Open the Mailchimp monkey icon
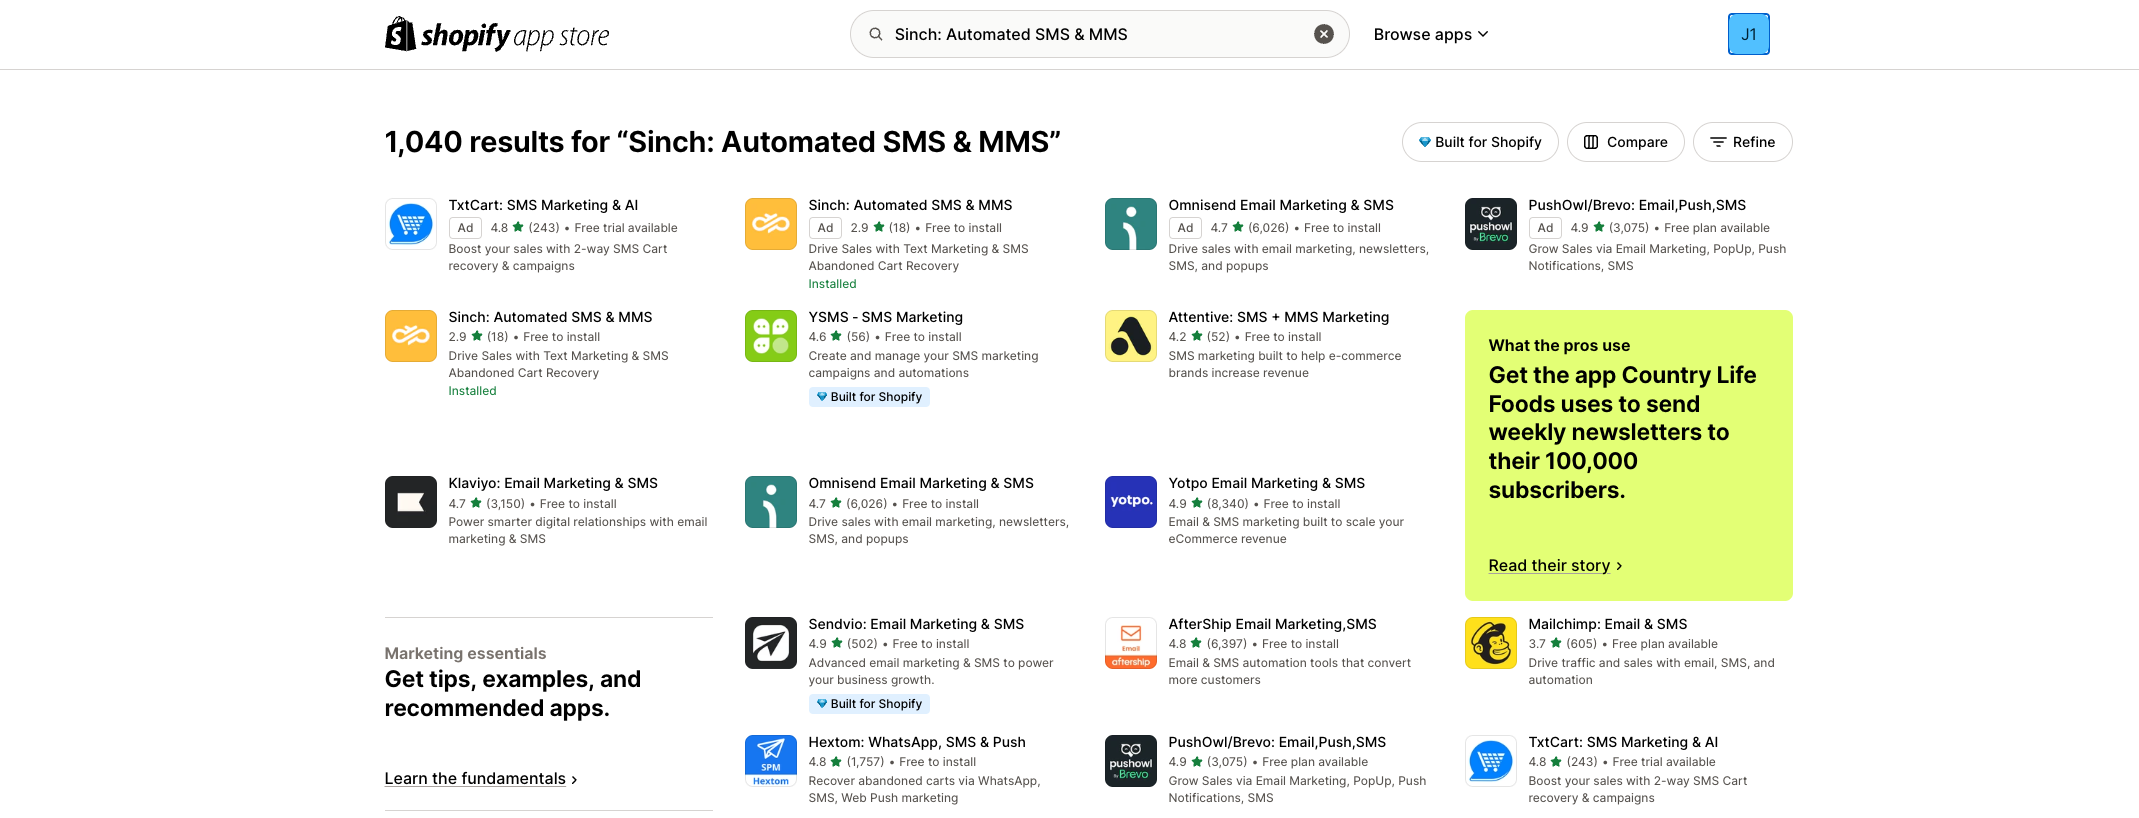The height and width of the screenshot is (818, 2139). coord(1491,643)
